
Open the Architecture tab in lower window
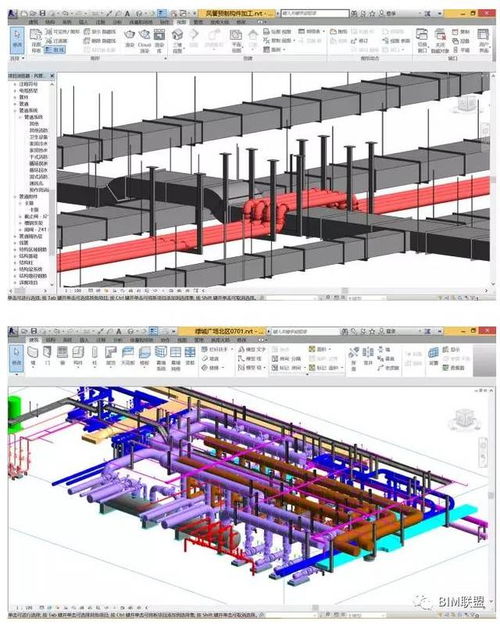[x=34, y=340]
